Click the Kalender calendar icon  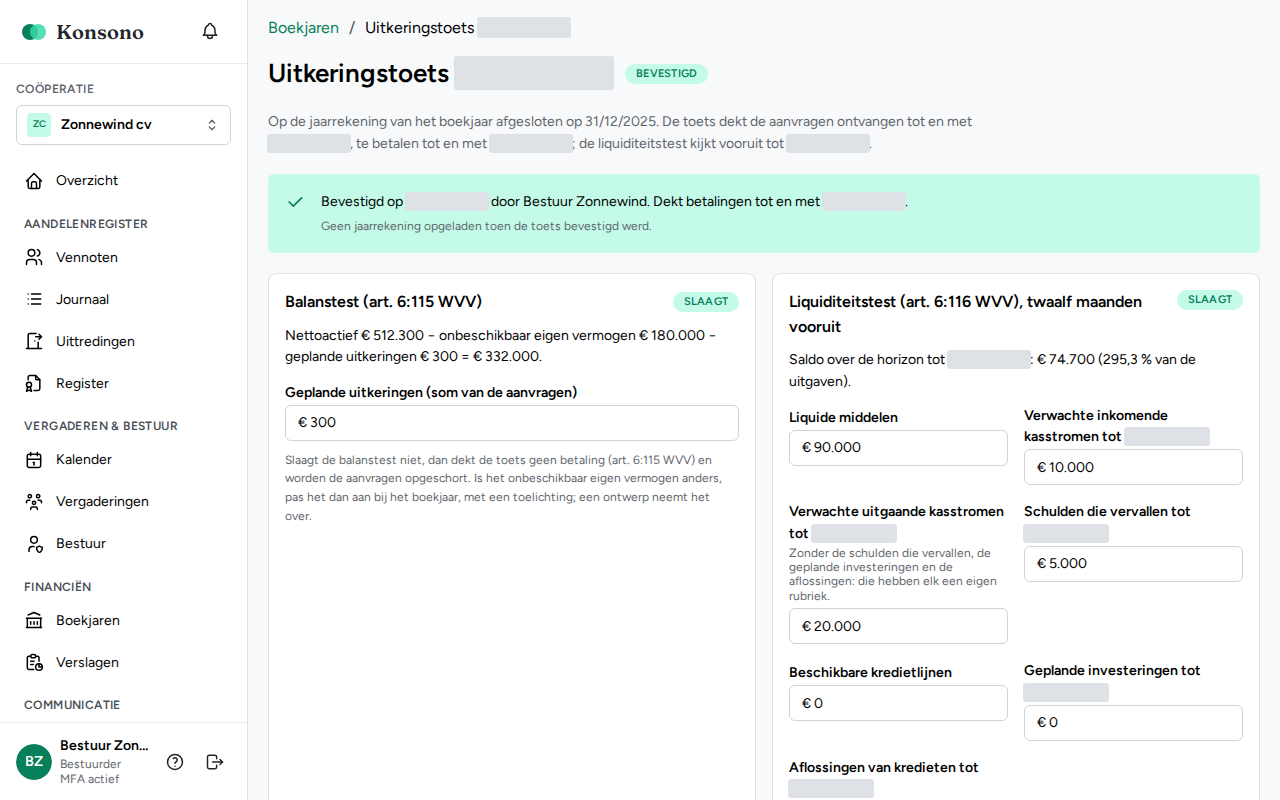click(34, 460)
